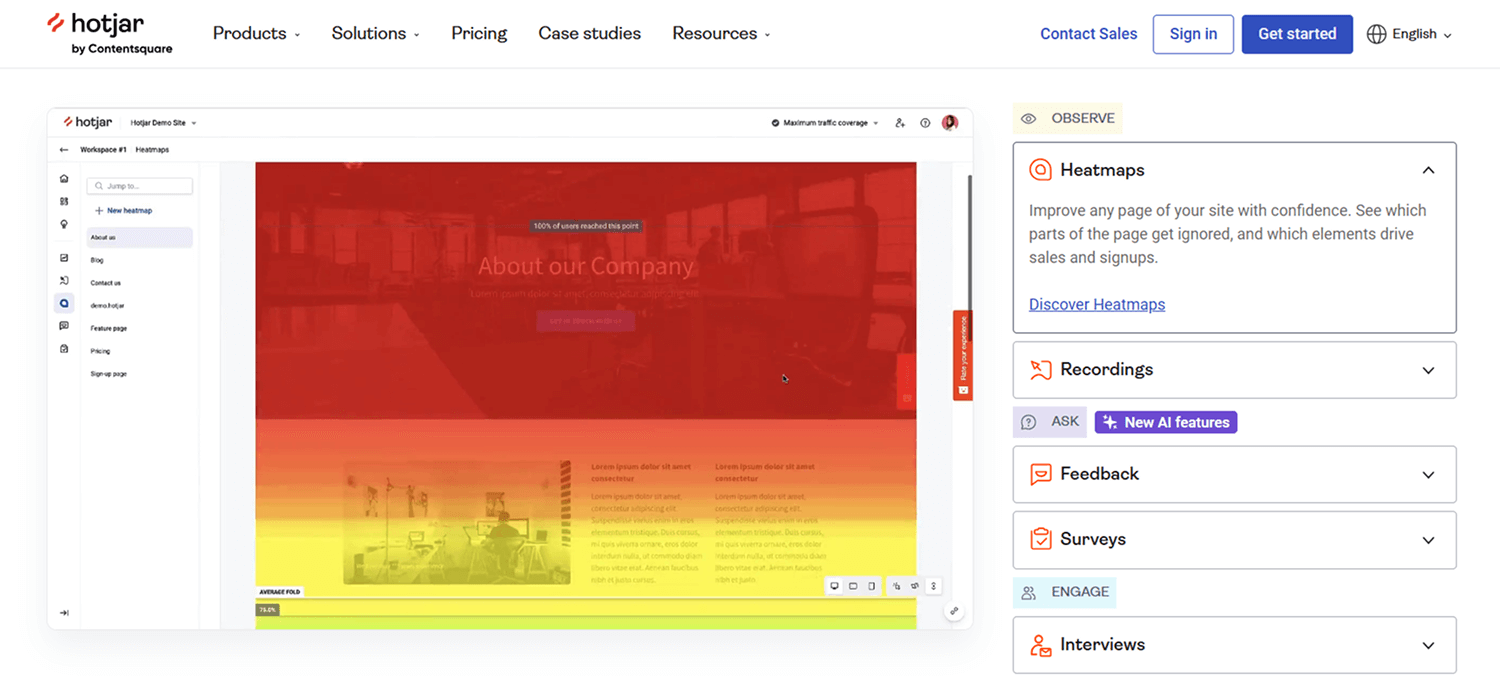
Task: Select the Feature page heatmap
Action: click(109, 328)
